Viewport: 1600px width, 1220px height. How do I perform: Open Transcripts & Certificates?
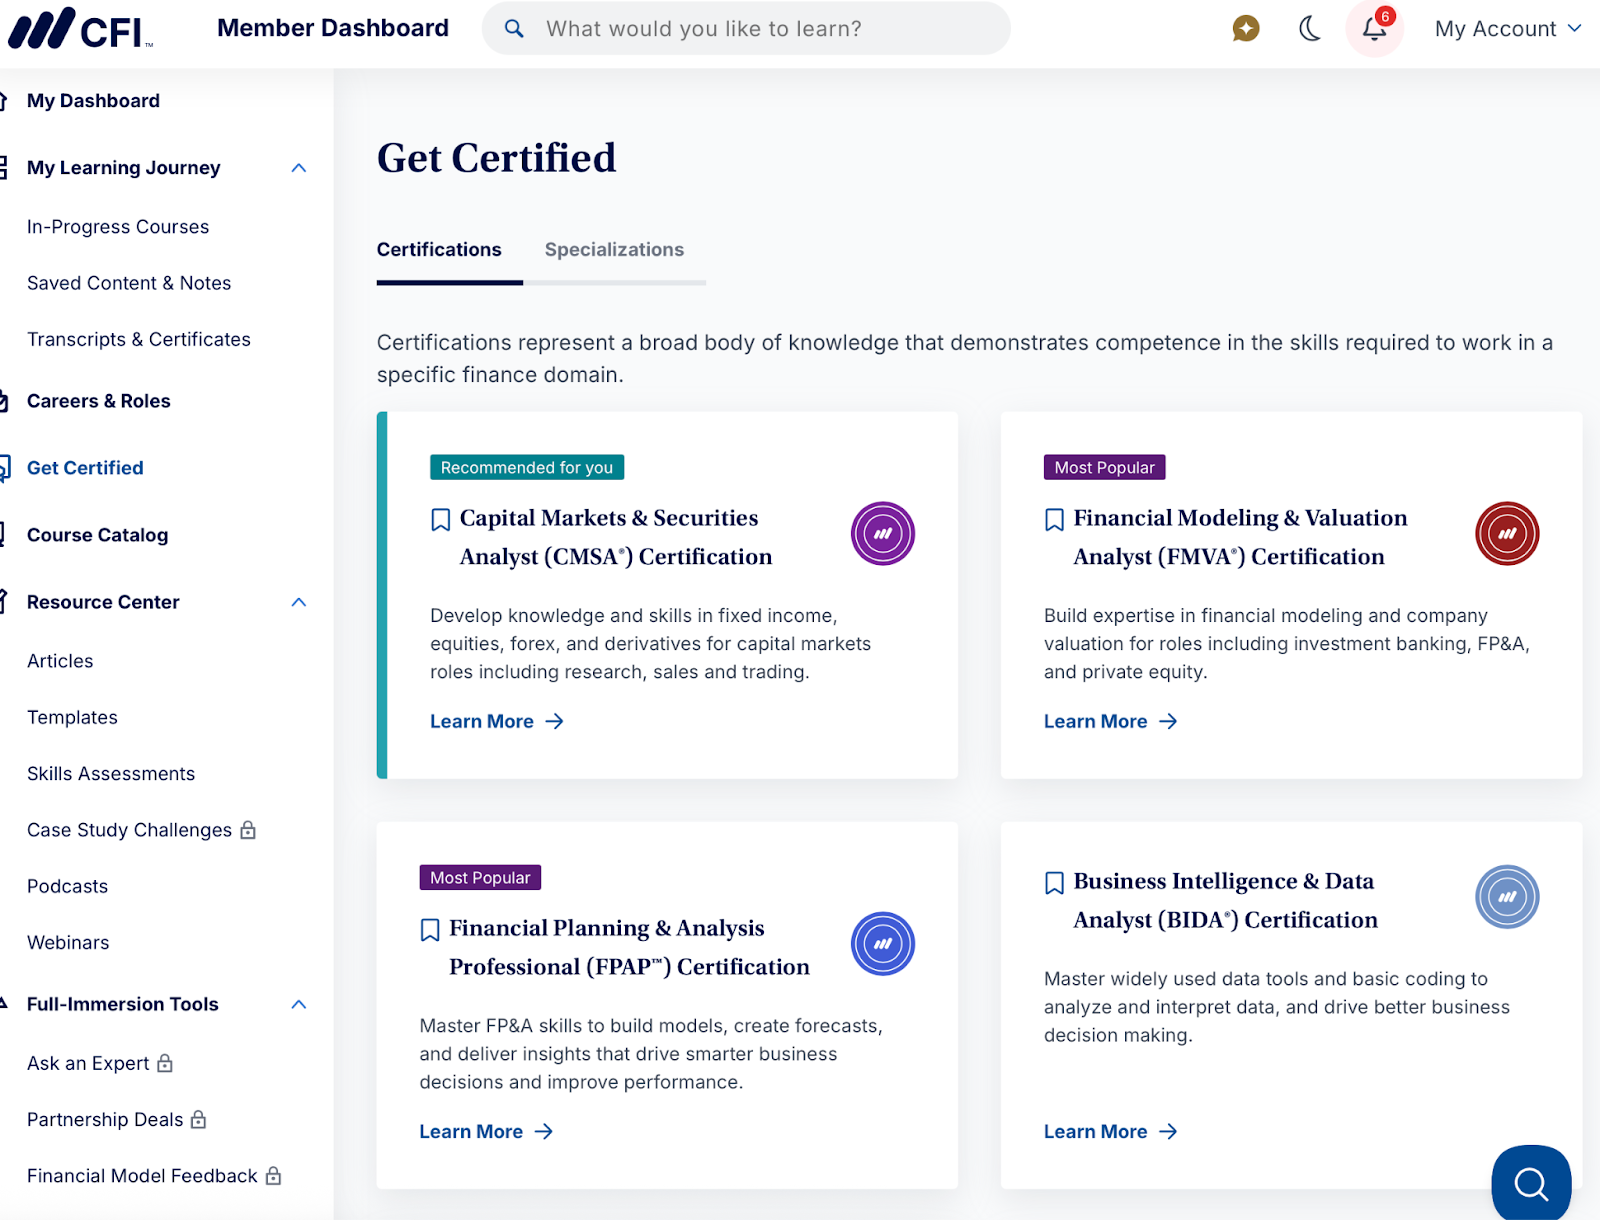tap(139, 339)
